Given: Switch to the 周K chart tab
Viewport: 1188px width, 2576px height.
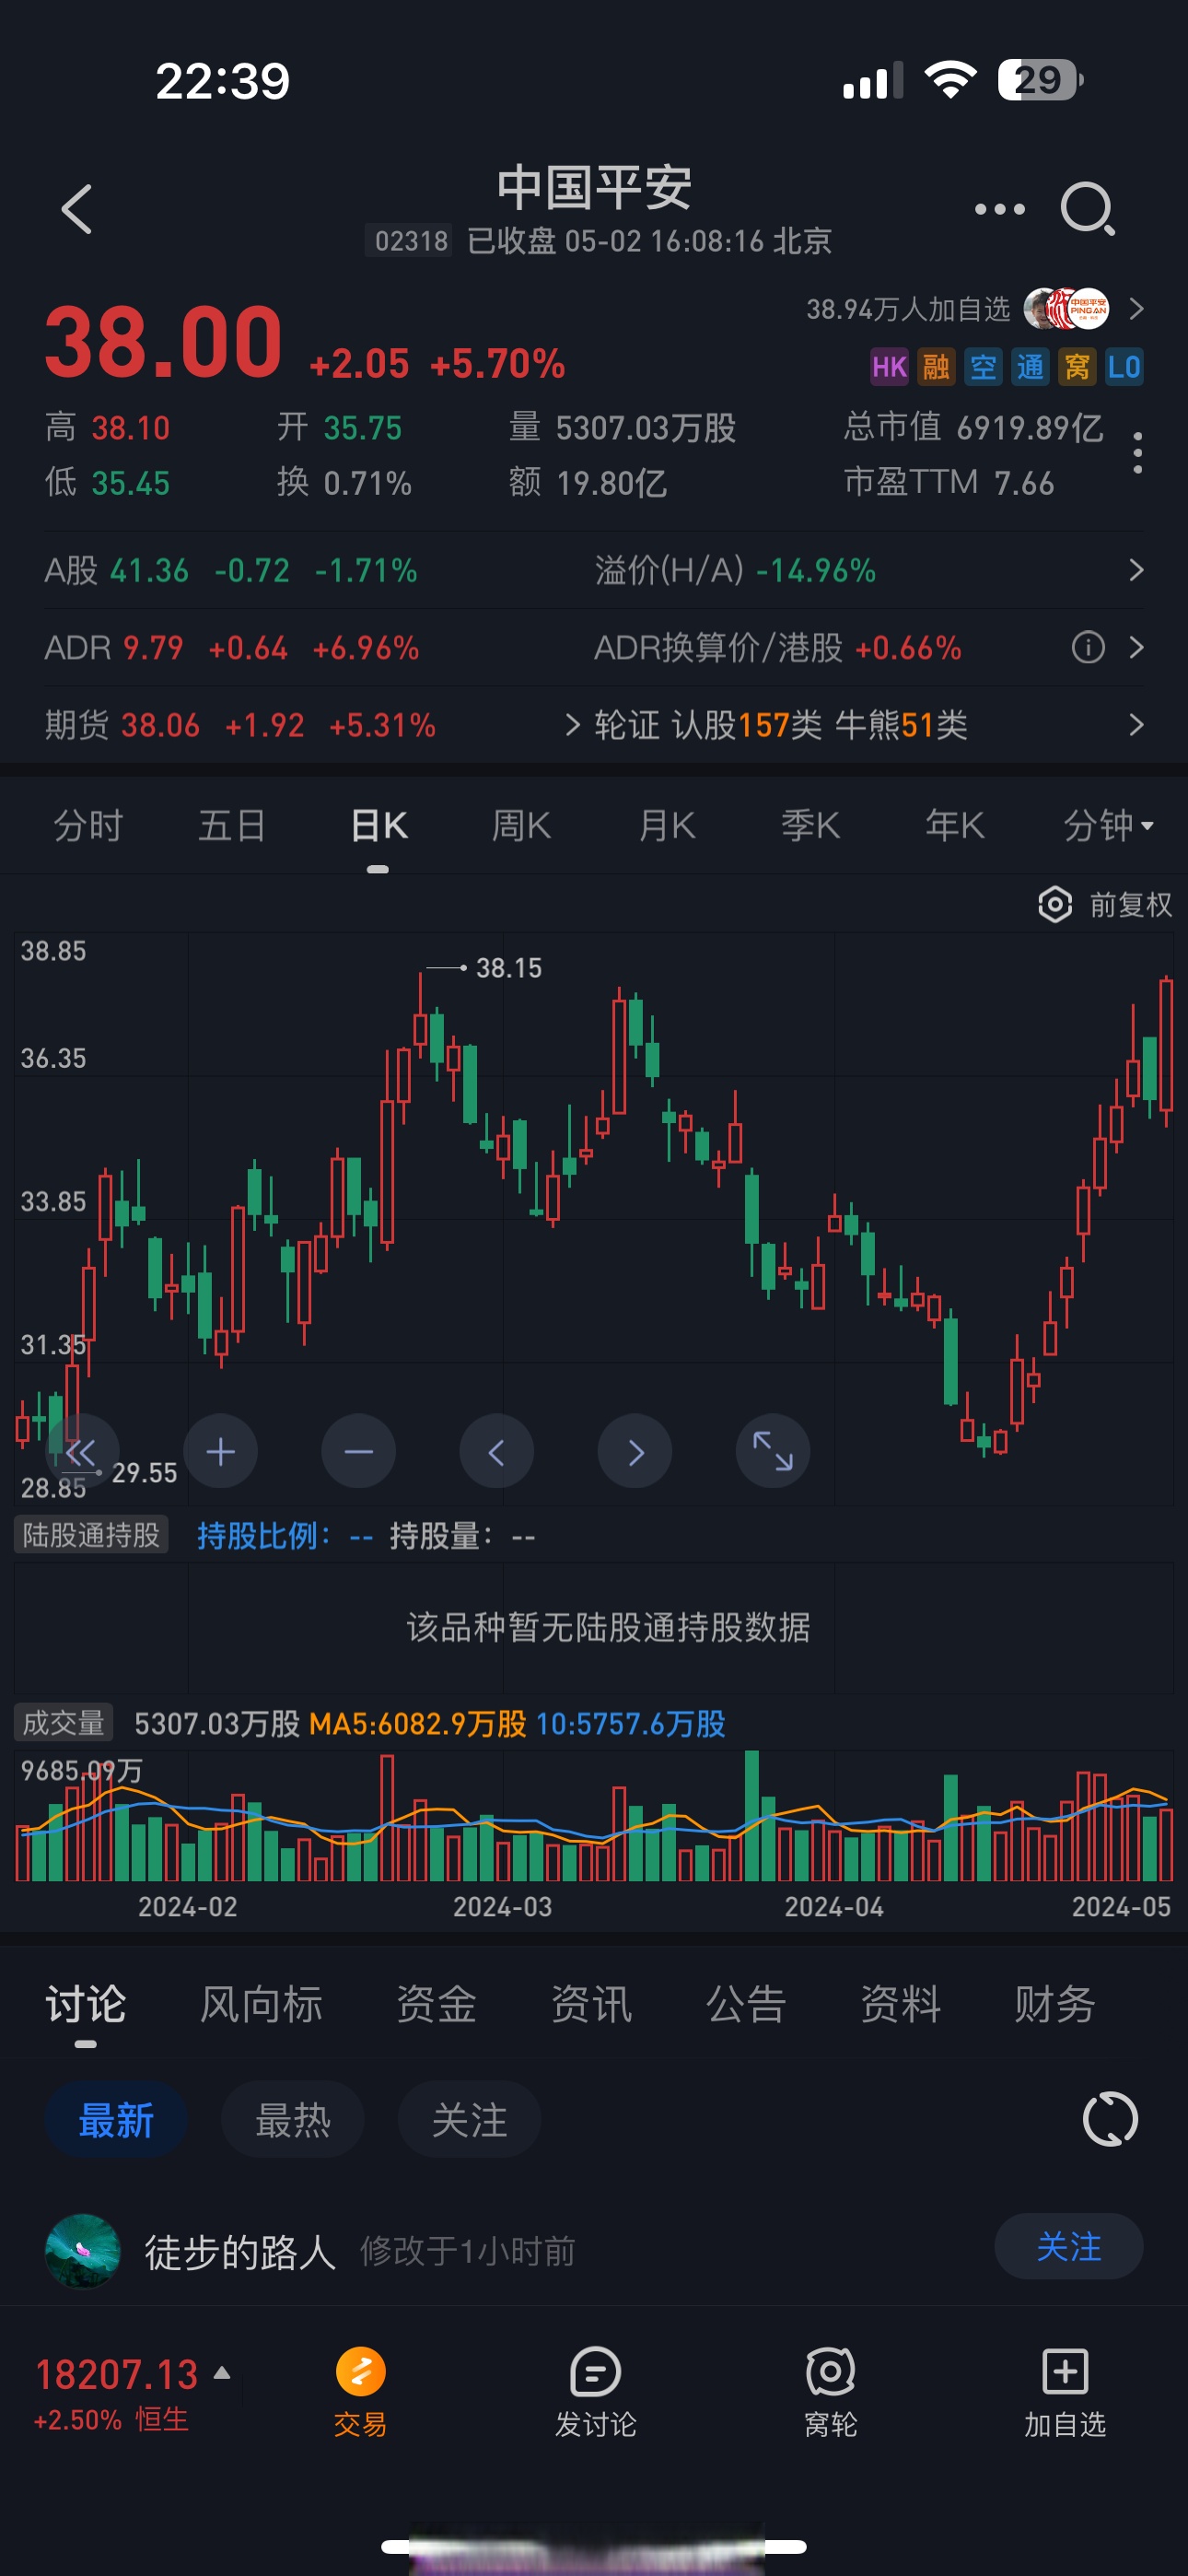Looking at the screenshot, I should [x=521, y=825].
